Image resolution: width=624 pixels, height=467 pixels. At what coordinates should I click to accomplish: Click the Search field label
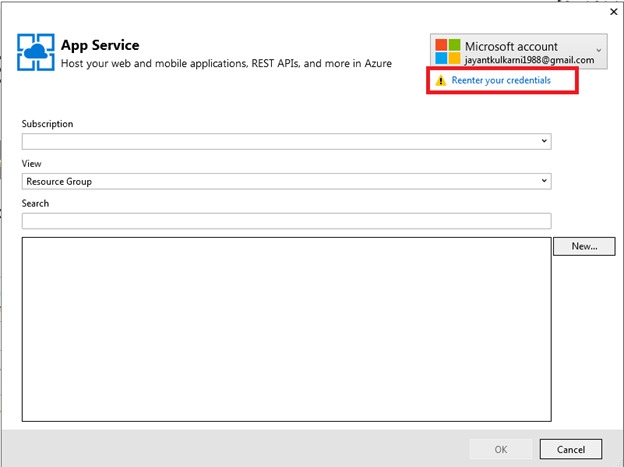[x=35, y=203]
